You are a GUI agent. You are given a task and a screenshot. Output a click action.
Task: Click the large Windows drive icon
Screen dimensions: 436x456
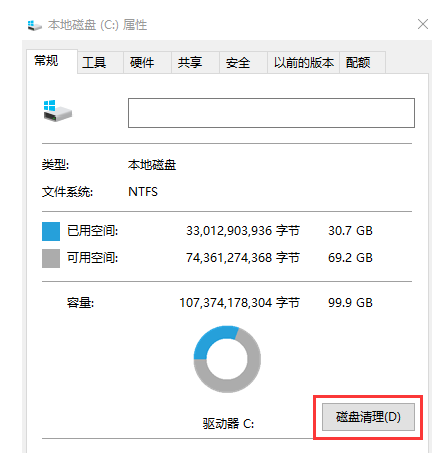click(57, 111)
